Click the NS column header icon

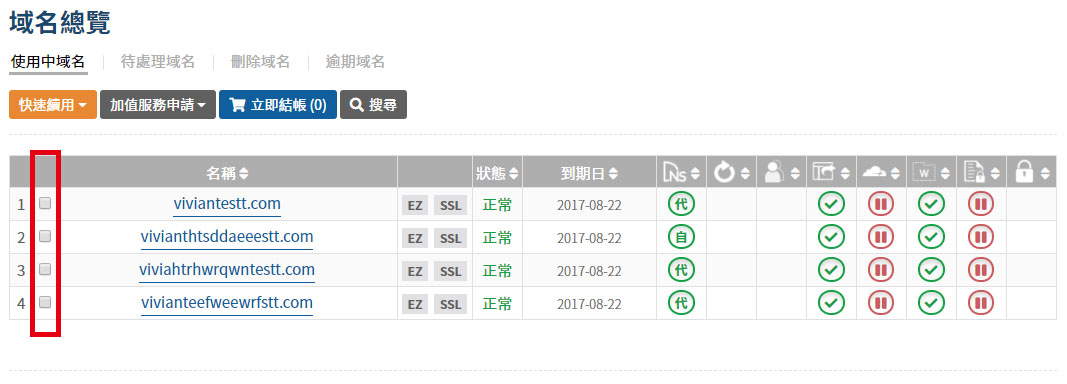coord(675,174)
